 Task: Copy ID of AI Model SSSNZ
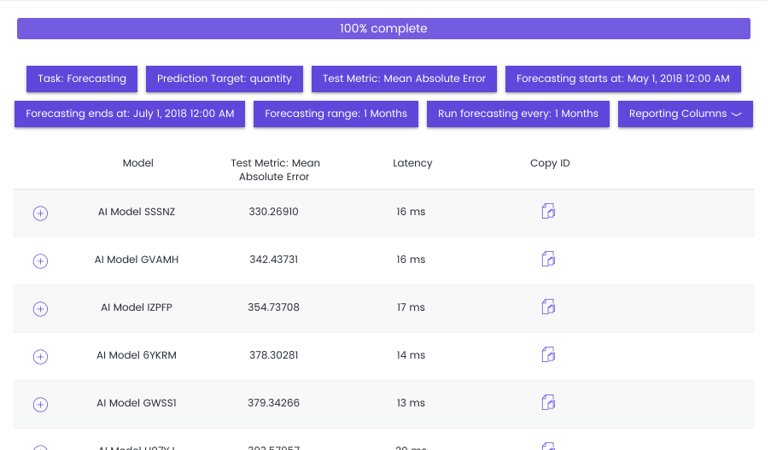tap(548, 211)
